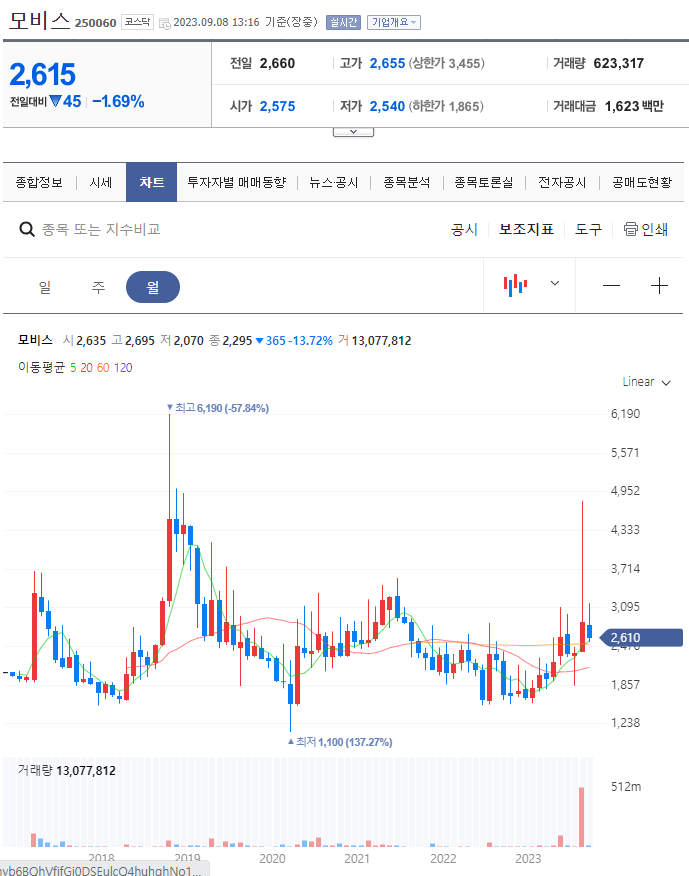
Task: Open the 기업개요 dropdown
Action: pos(394,22)
